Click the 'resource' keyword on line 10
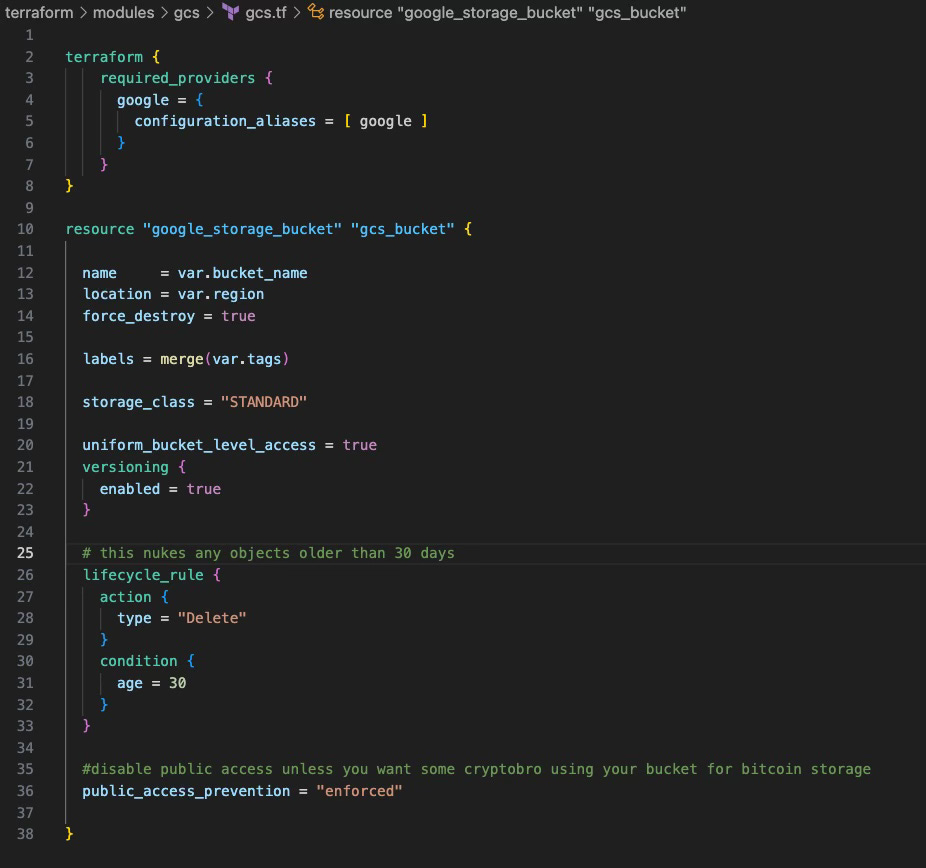Viewport: 926px width, 868px height. point(100,229)
